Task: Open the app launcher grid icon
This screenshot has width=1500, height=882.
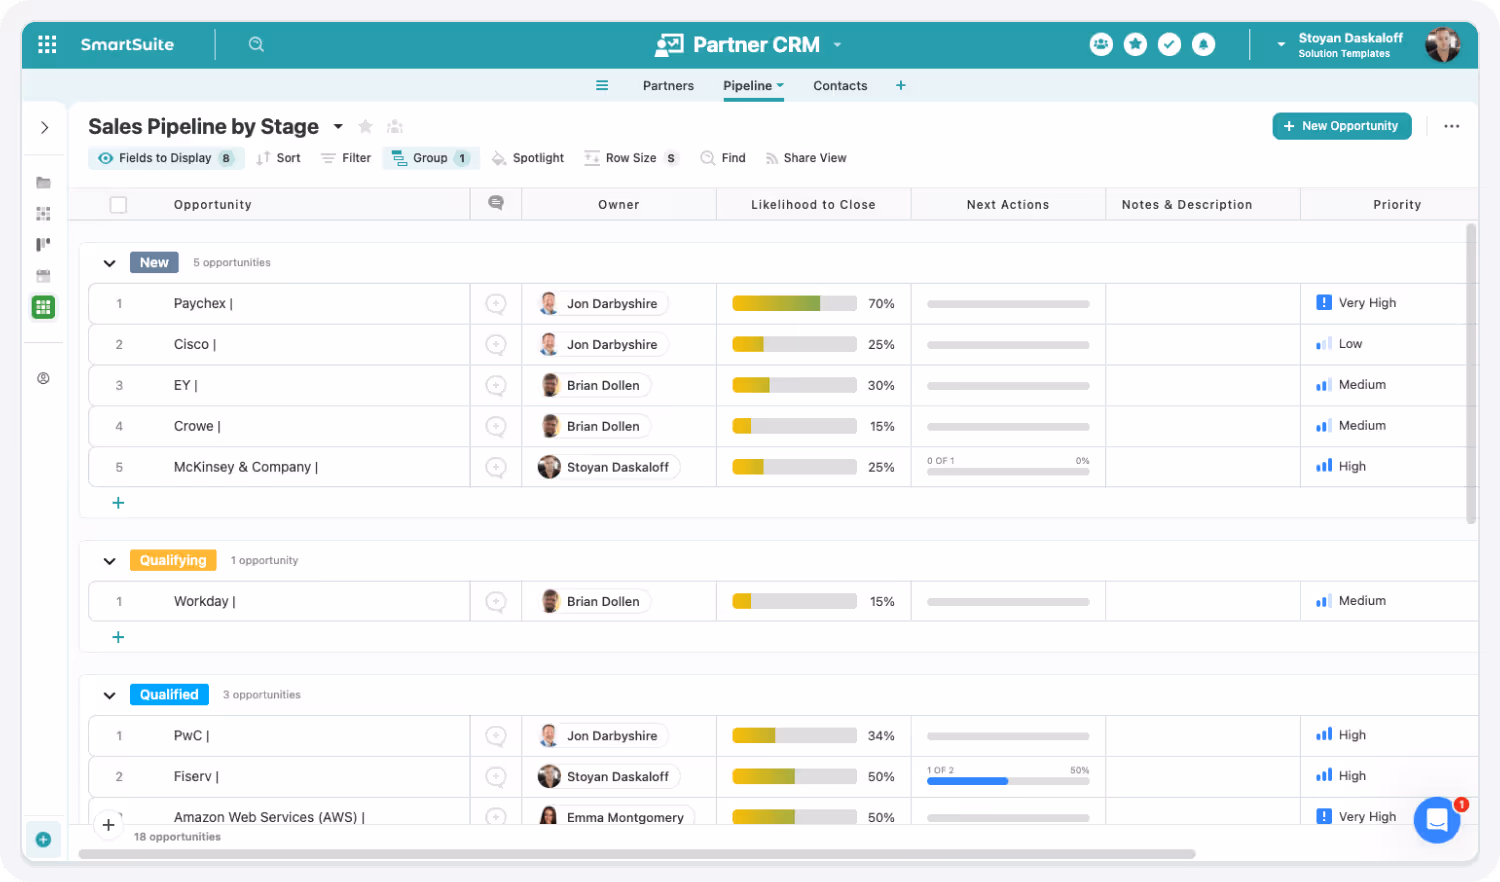Action: coord(47,44)
